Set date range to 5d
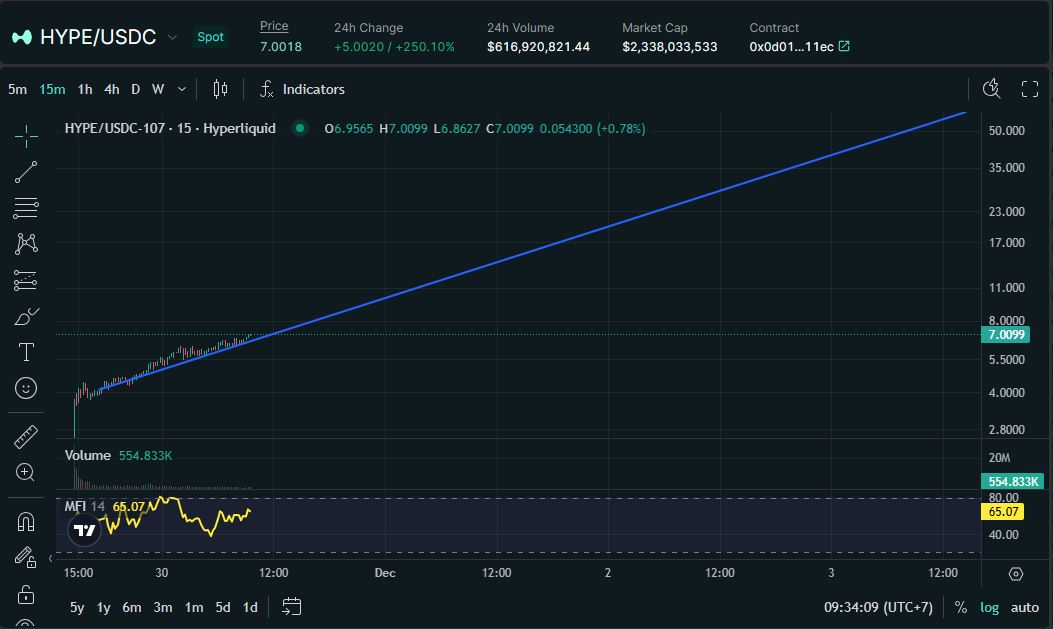Image resolution: width=1053 pixels, height=629 pixels. click(223, 608)
